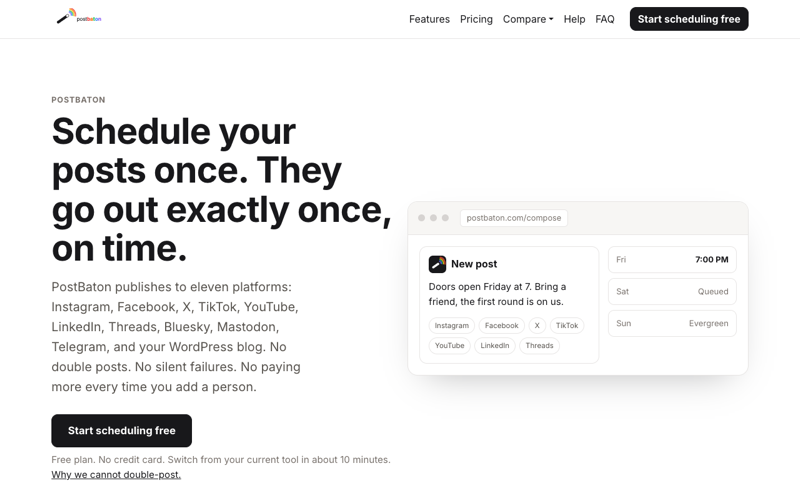Go to the Pricing page

tap(476, 19)
